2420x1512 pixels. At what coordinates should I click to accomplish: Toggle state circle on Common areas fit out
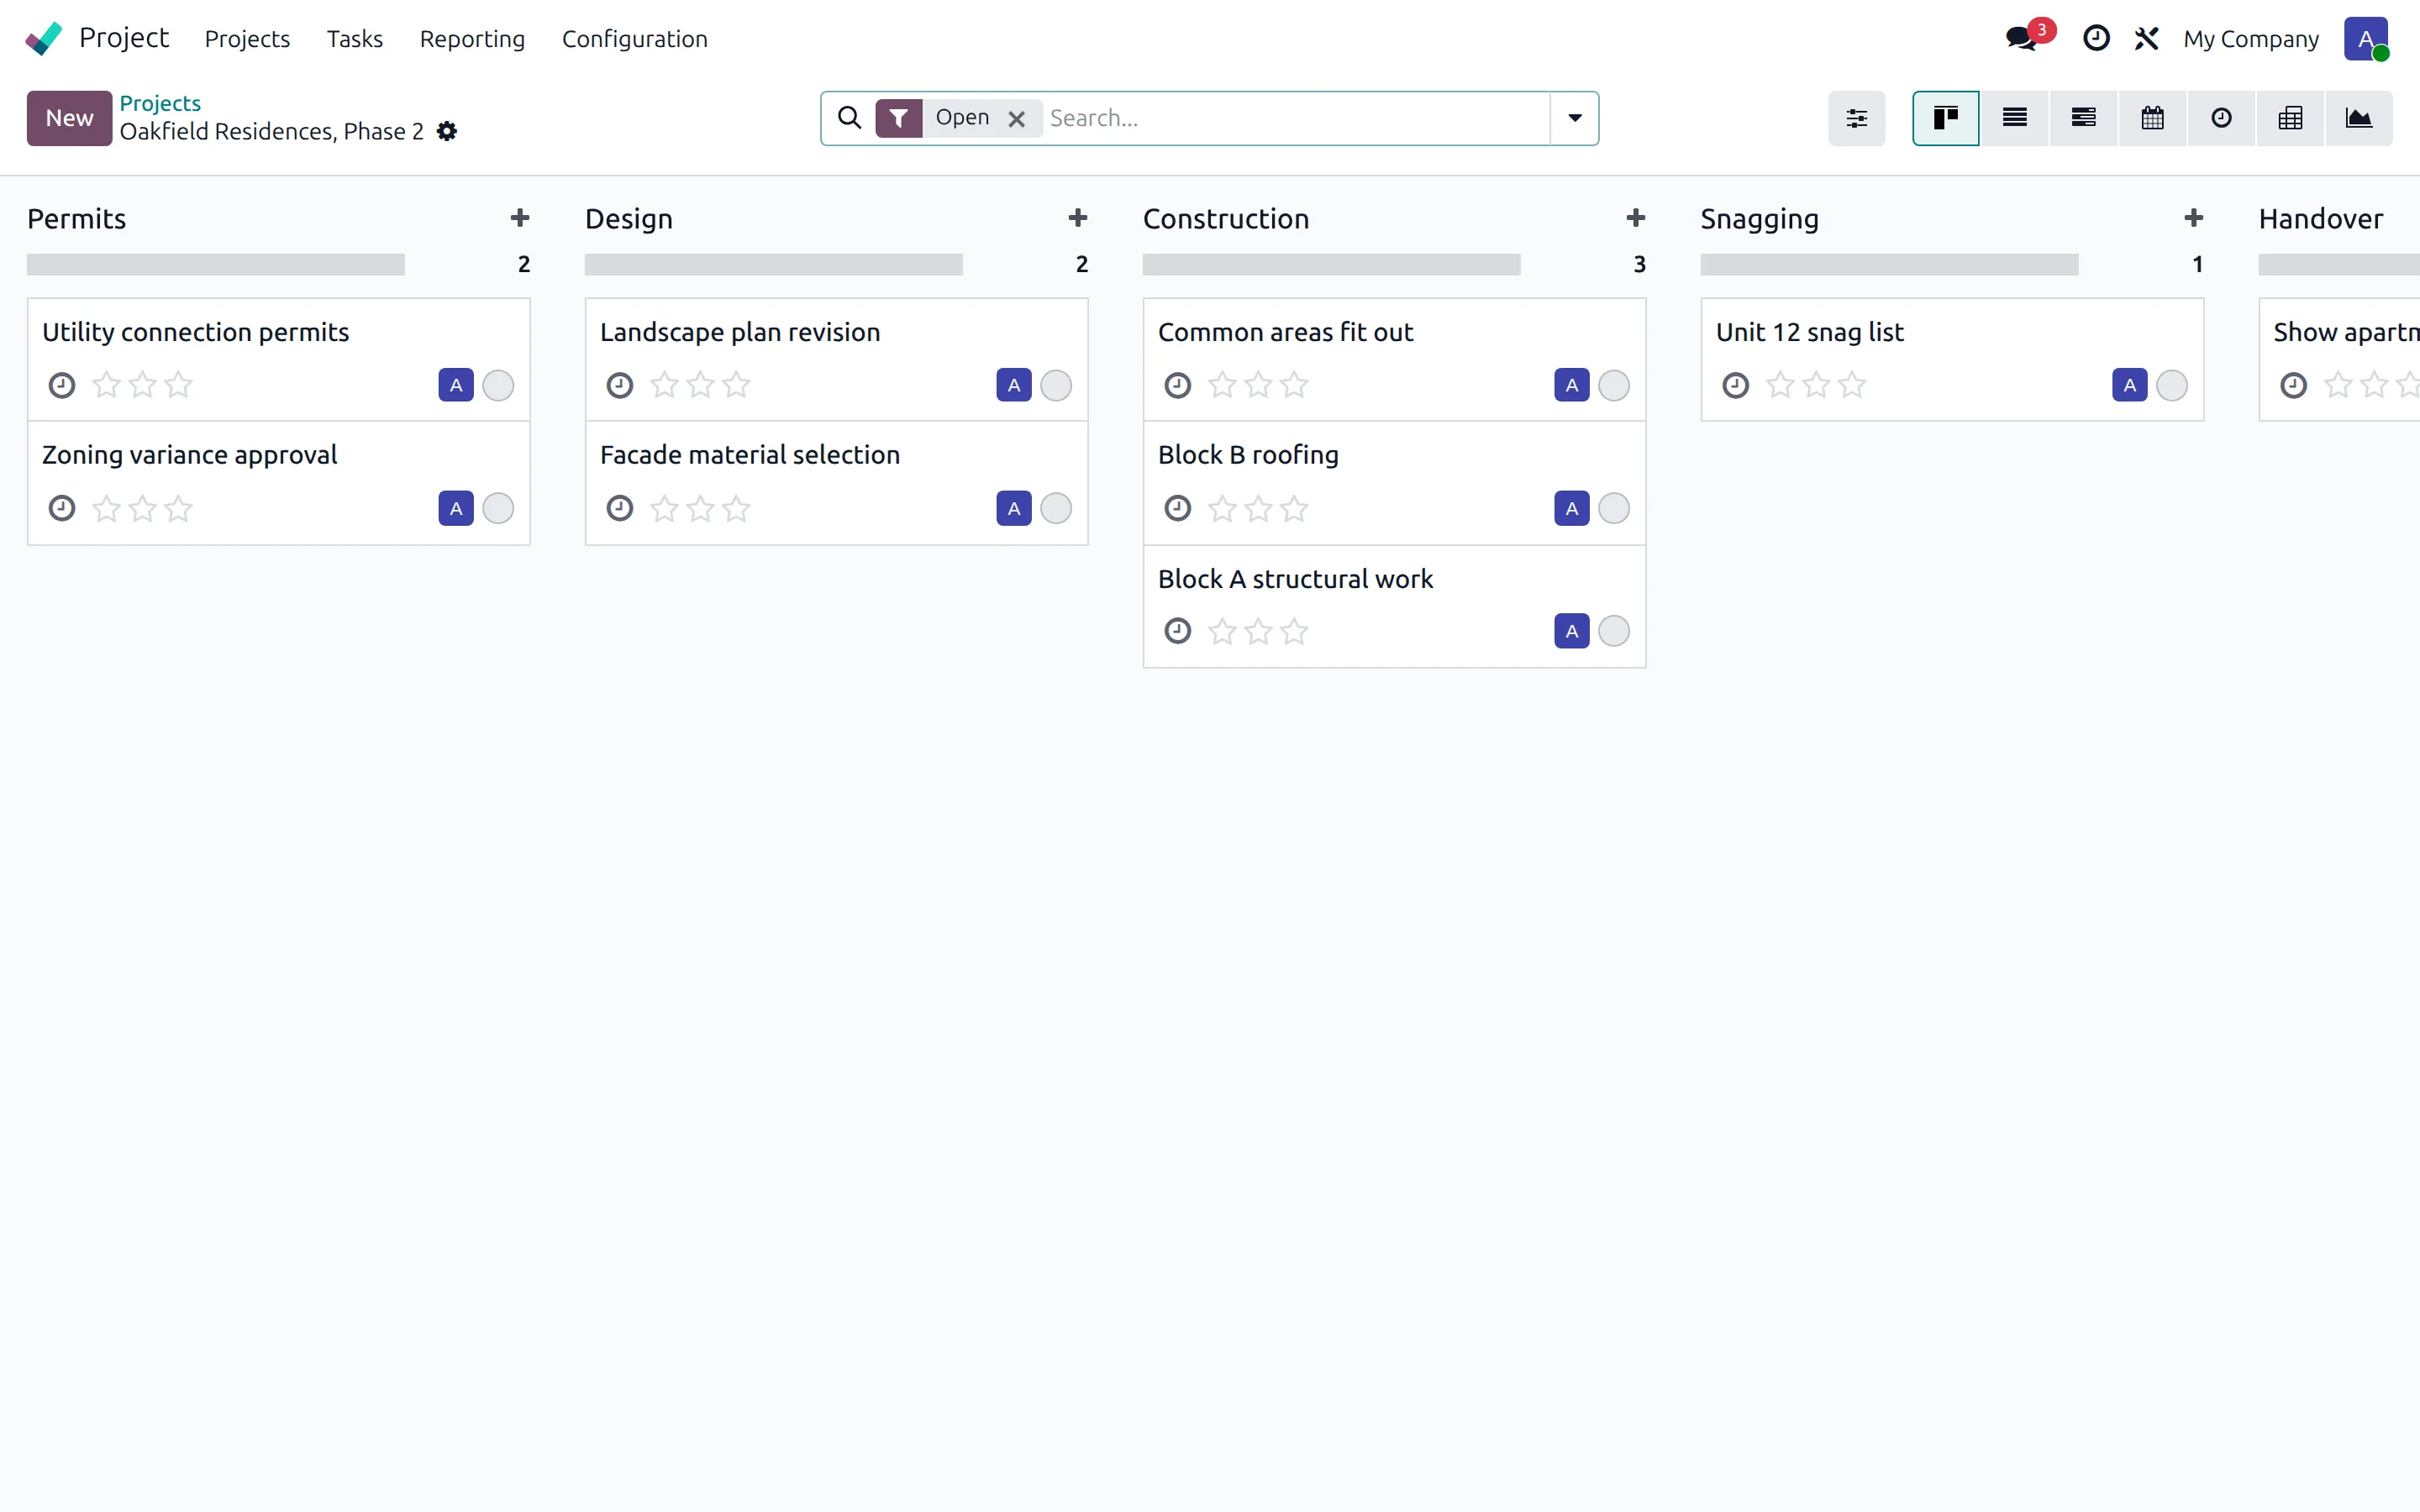(x=1614, y=385)
